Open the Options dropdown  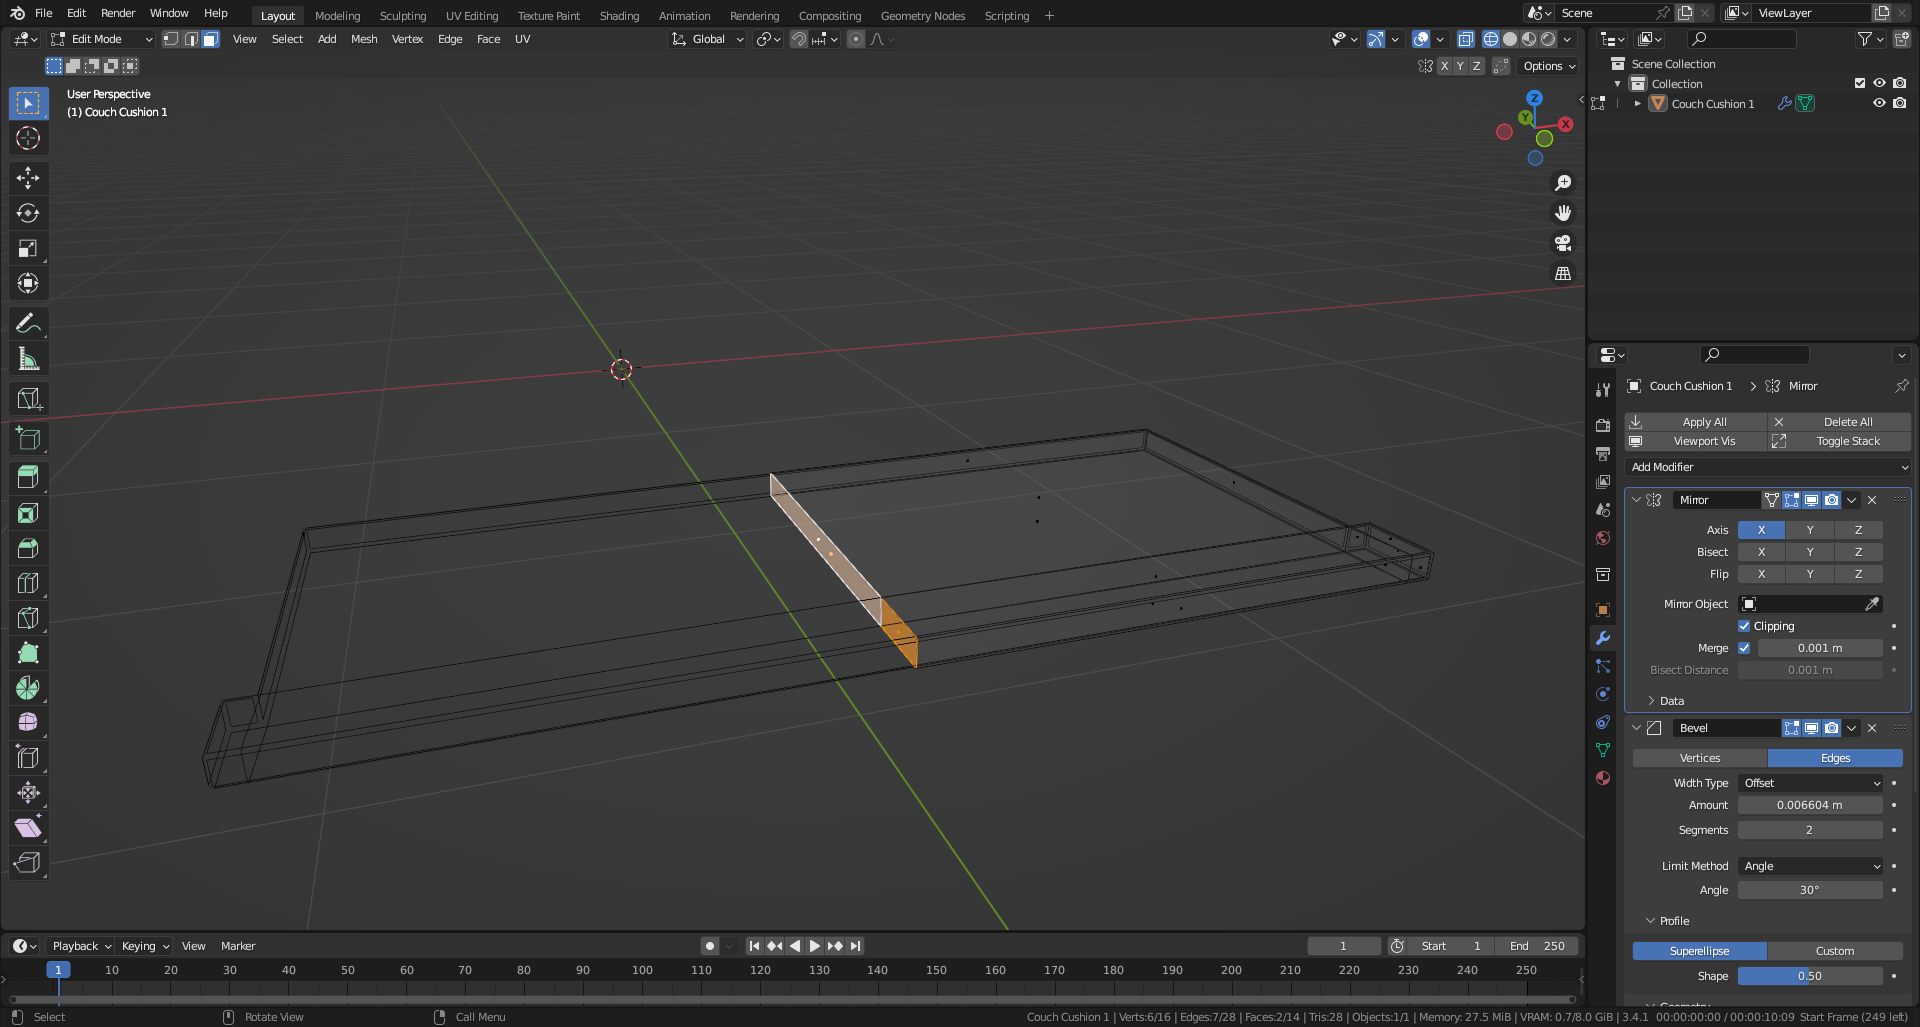coord(1549,66)
